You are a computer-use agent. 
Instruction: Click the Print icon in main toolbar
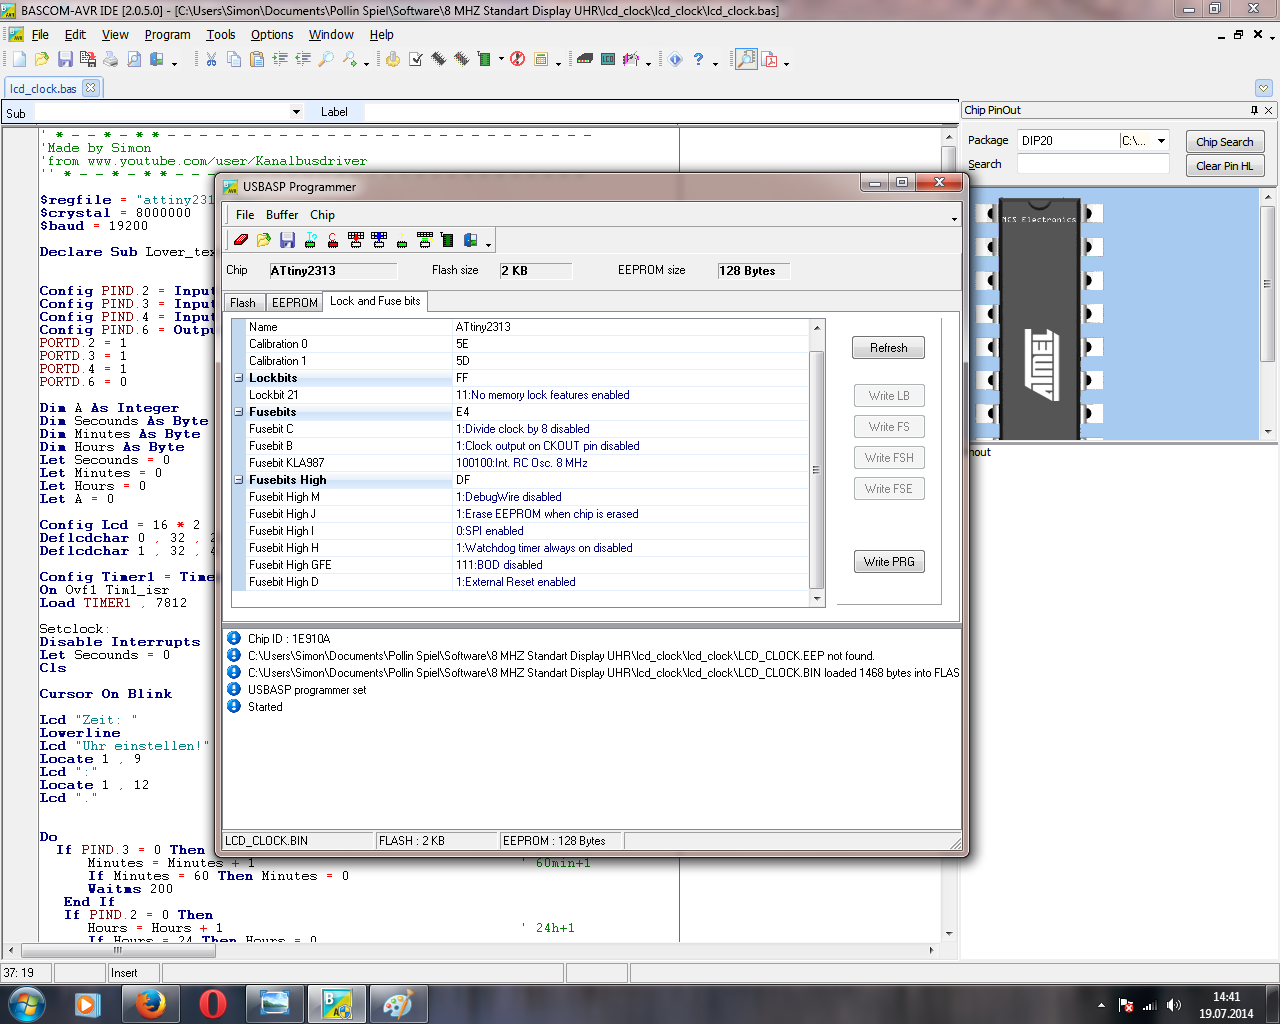click(x=111, y=60)
